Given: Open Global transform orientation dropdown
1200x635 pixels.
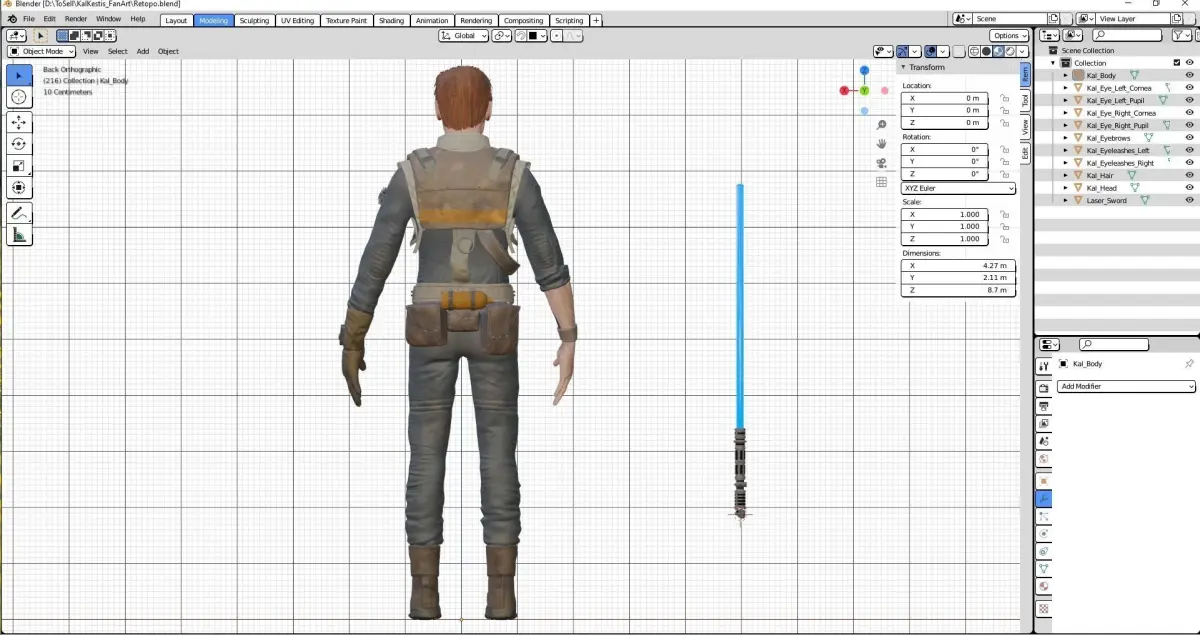Looking at the screenshot, I should (463, 35).
